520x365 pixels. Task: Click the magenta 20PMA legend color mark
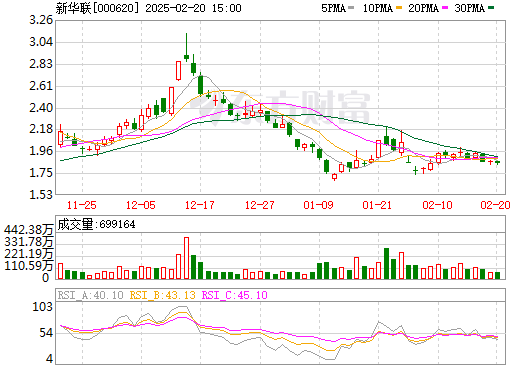coord(445,8)
